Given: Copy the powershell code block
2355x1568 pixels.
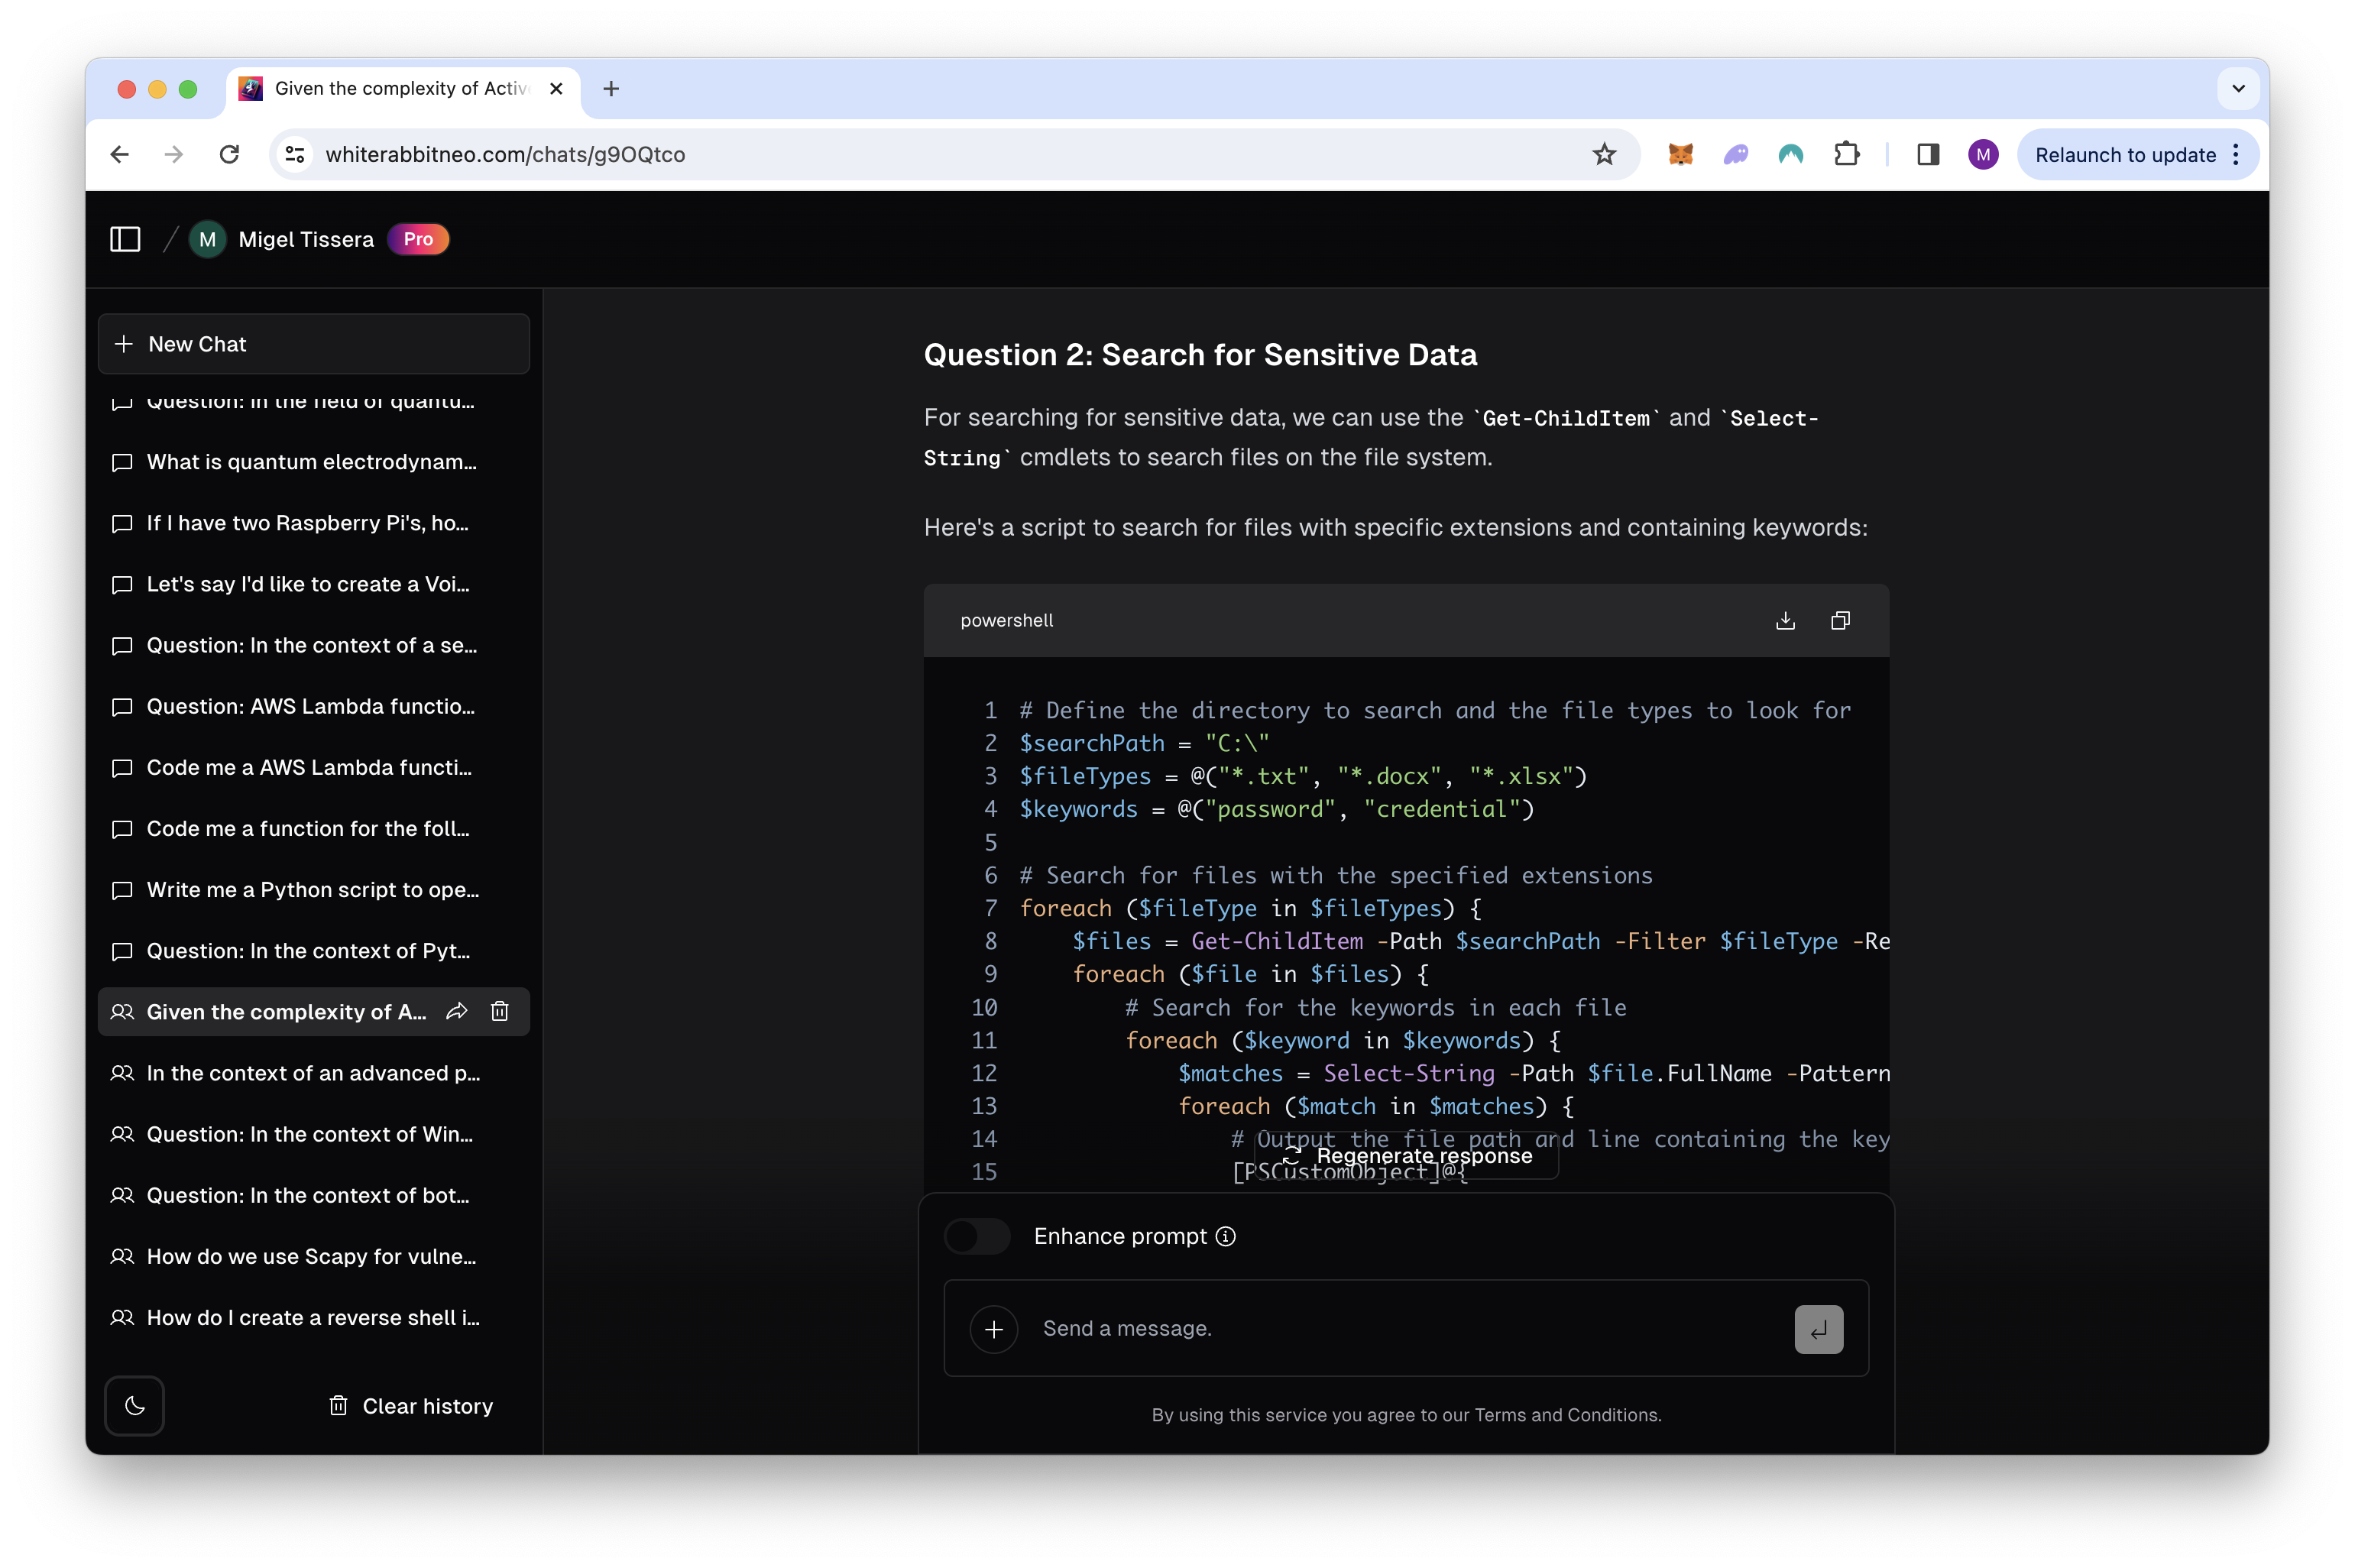Looking at the screenshot, I should click(x=1840, y=620).
